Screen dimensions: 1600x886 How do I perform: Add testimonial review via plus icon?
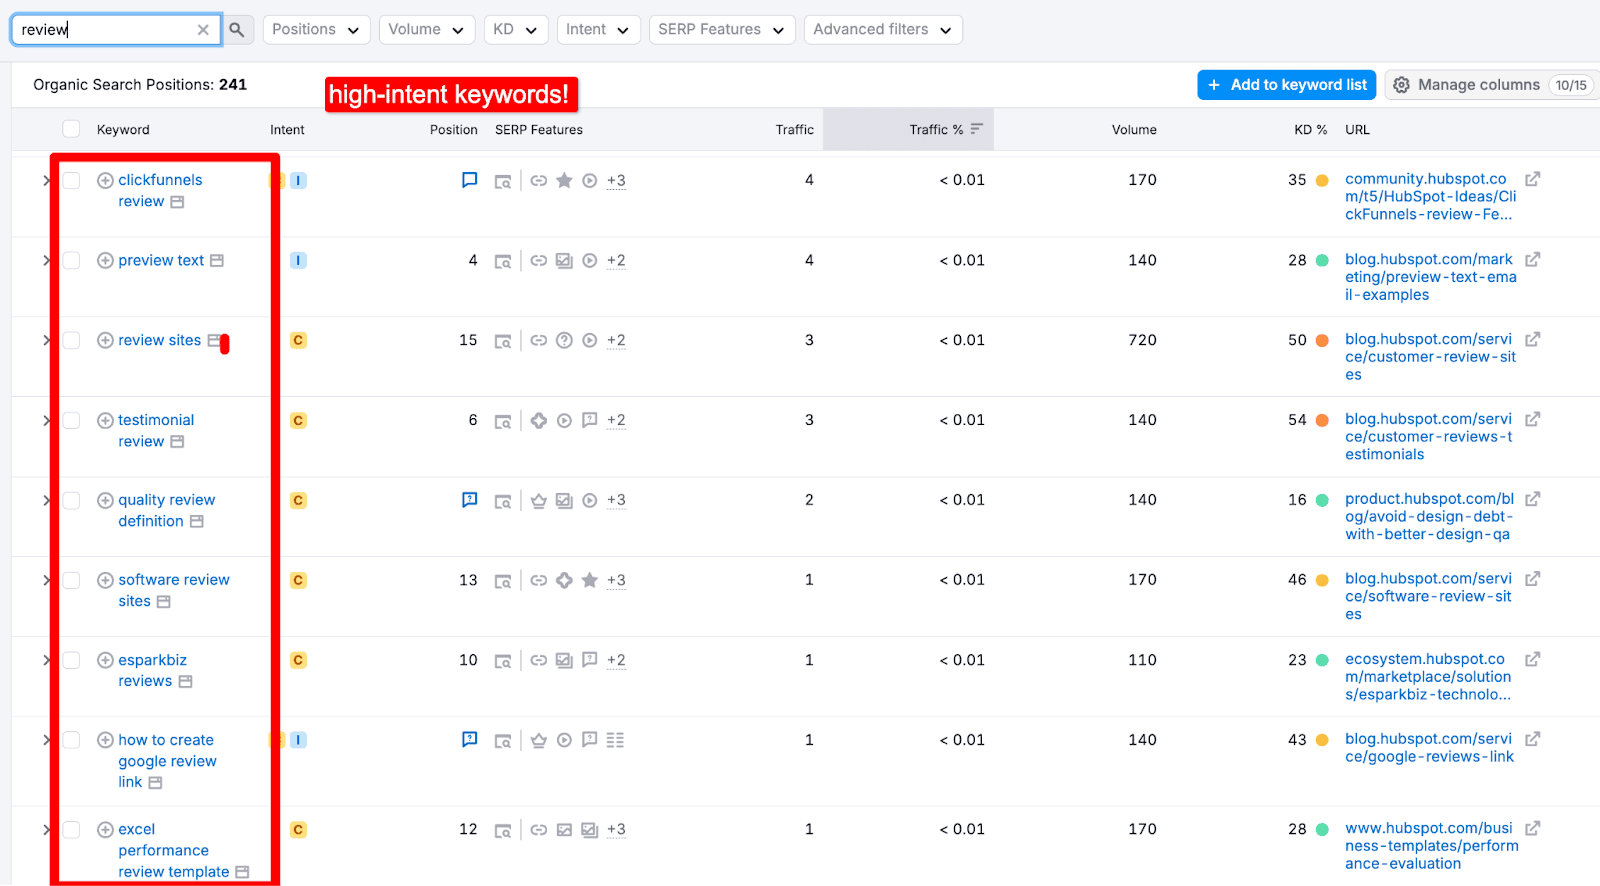click(105, 421)
